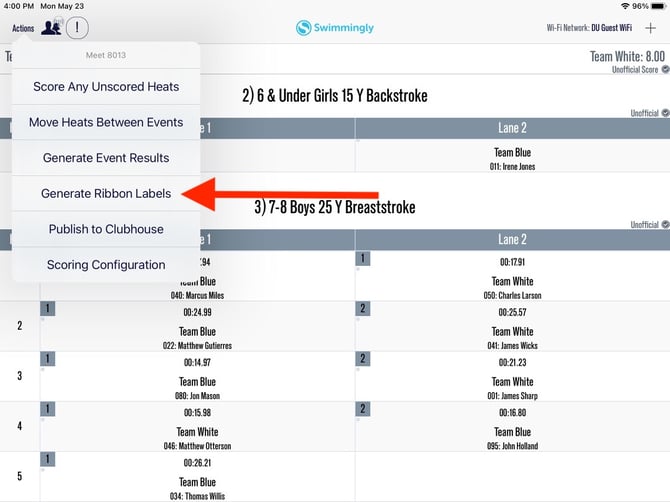Toggle Unofficial check for Breaststroke event
Screen dimensions: 670x502
665,225
